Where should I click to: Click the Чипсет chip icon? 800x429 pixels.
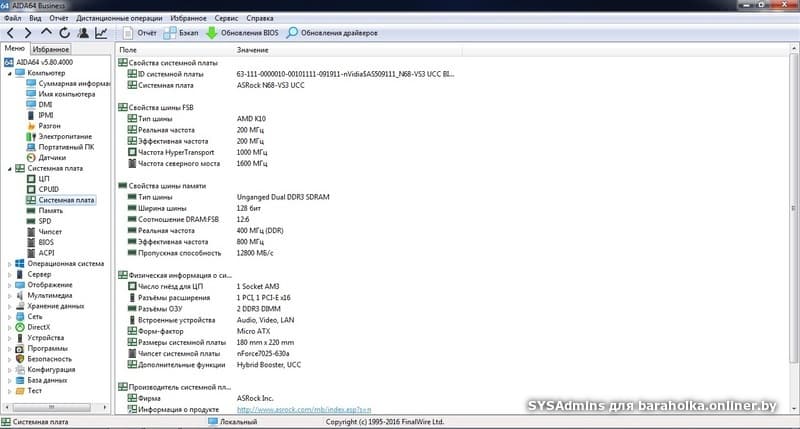31,232
